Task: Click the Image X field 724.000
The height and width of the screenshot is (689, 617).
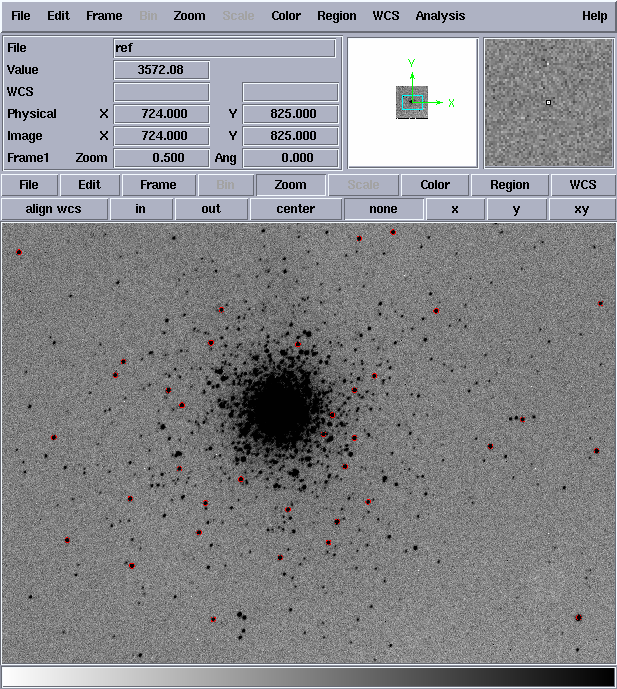Action: [161, 136]
